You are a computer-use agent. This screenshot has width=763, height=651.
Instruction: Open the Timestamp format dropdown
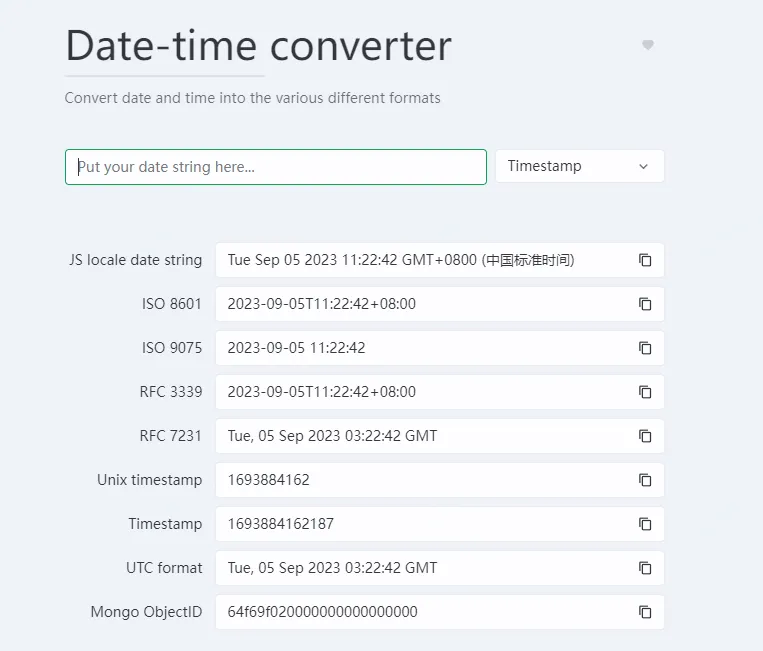(579, 166)
